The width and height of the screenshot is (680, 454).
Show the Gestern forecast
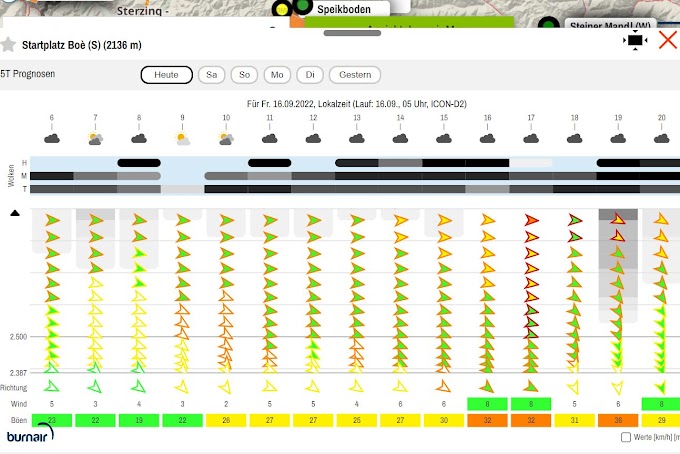(x=355, y=75)
